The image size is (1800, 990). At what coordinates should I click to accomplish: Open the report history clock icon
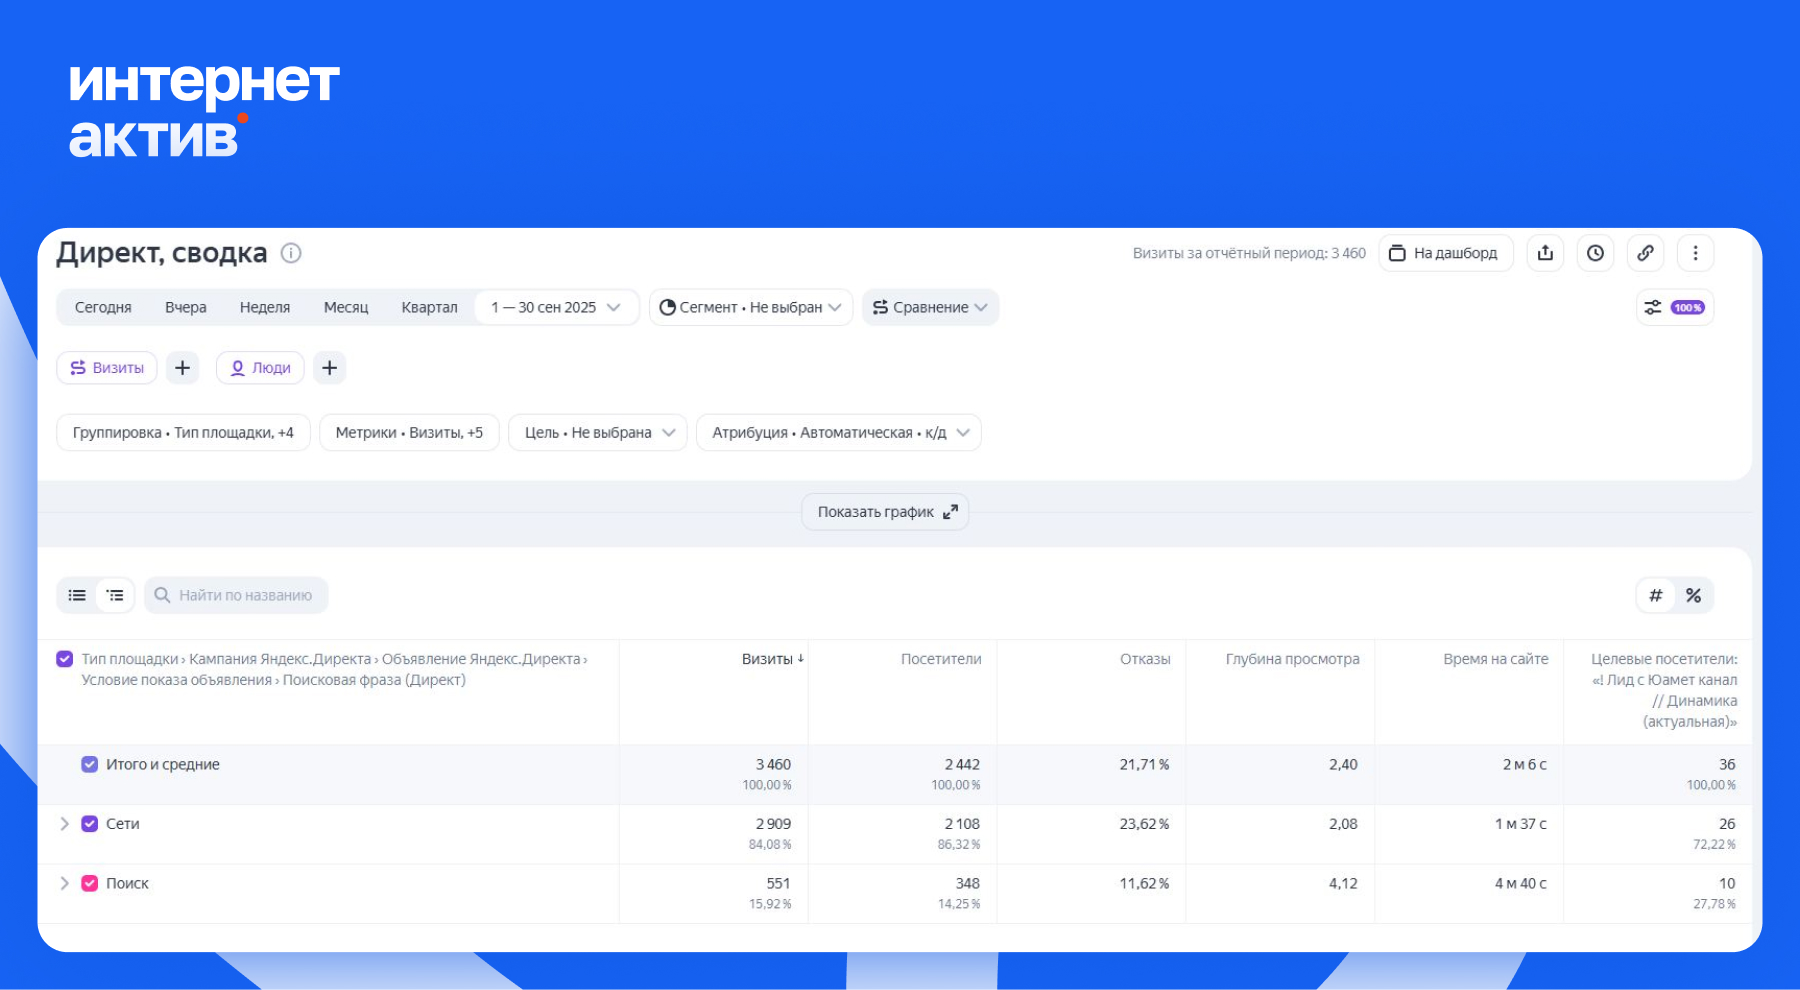click(1595, 253)
